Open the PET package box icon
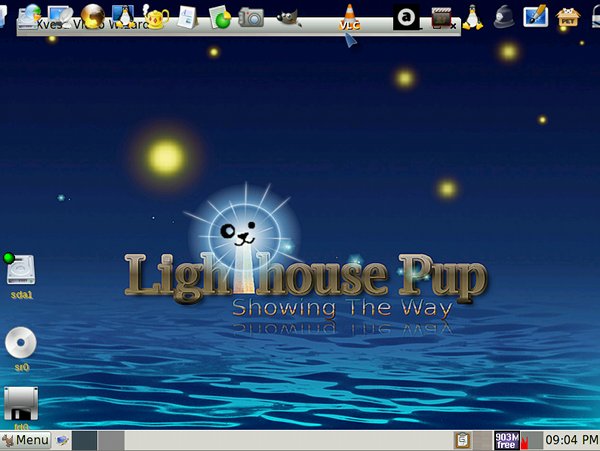This screenshot has width=600, height=451. click(x=568, y=17)
